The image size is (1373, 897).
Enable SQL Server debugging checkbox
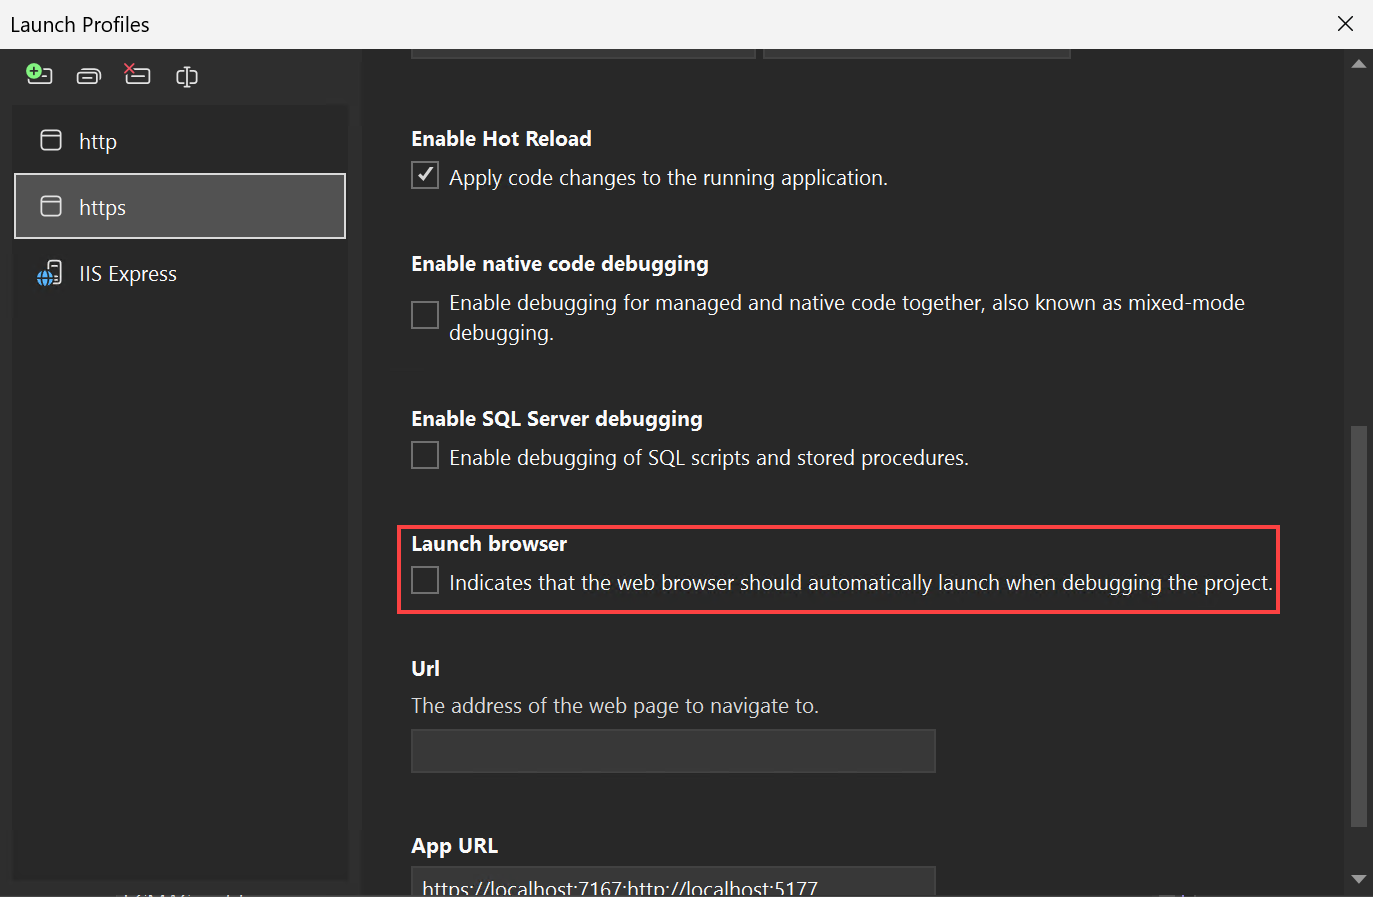pos(424,455)
